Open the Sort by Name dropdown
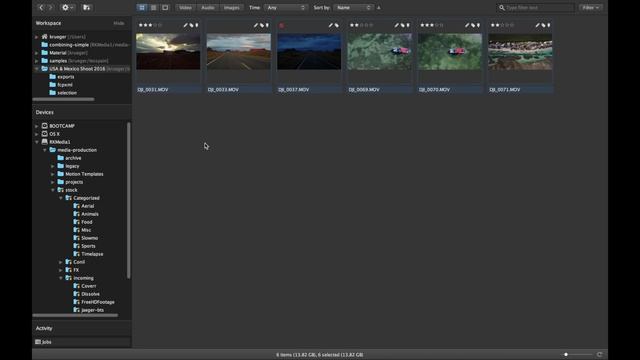 pyautogui.click(x=353, y=8)
